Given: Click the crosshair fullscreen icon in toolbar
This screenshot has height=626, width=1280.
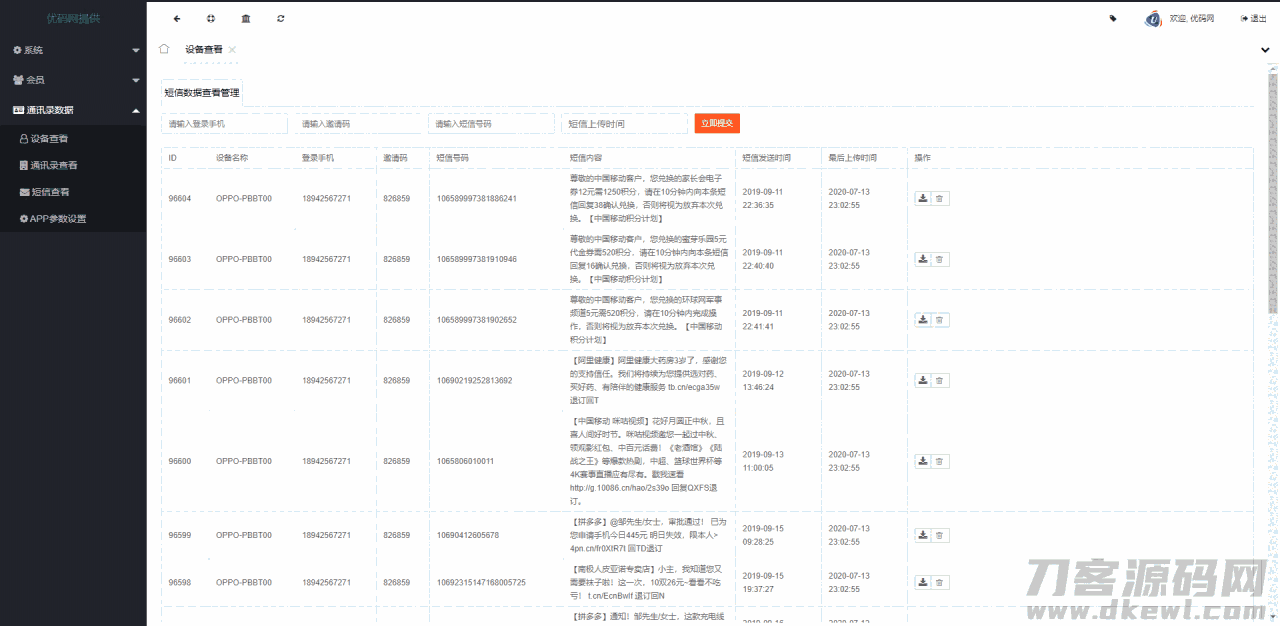Looking at the screenshot, I should 211,18.
